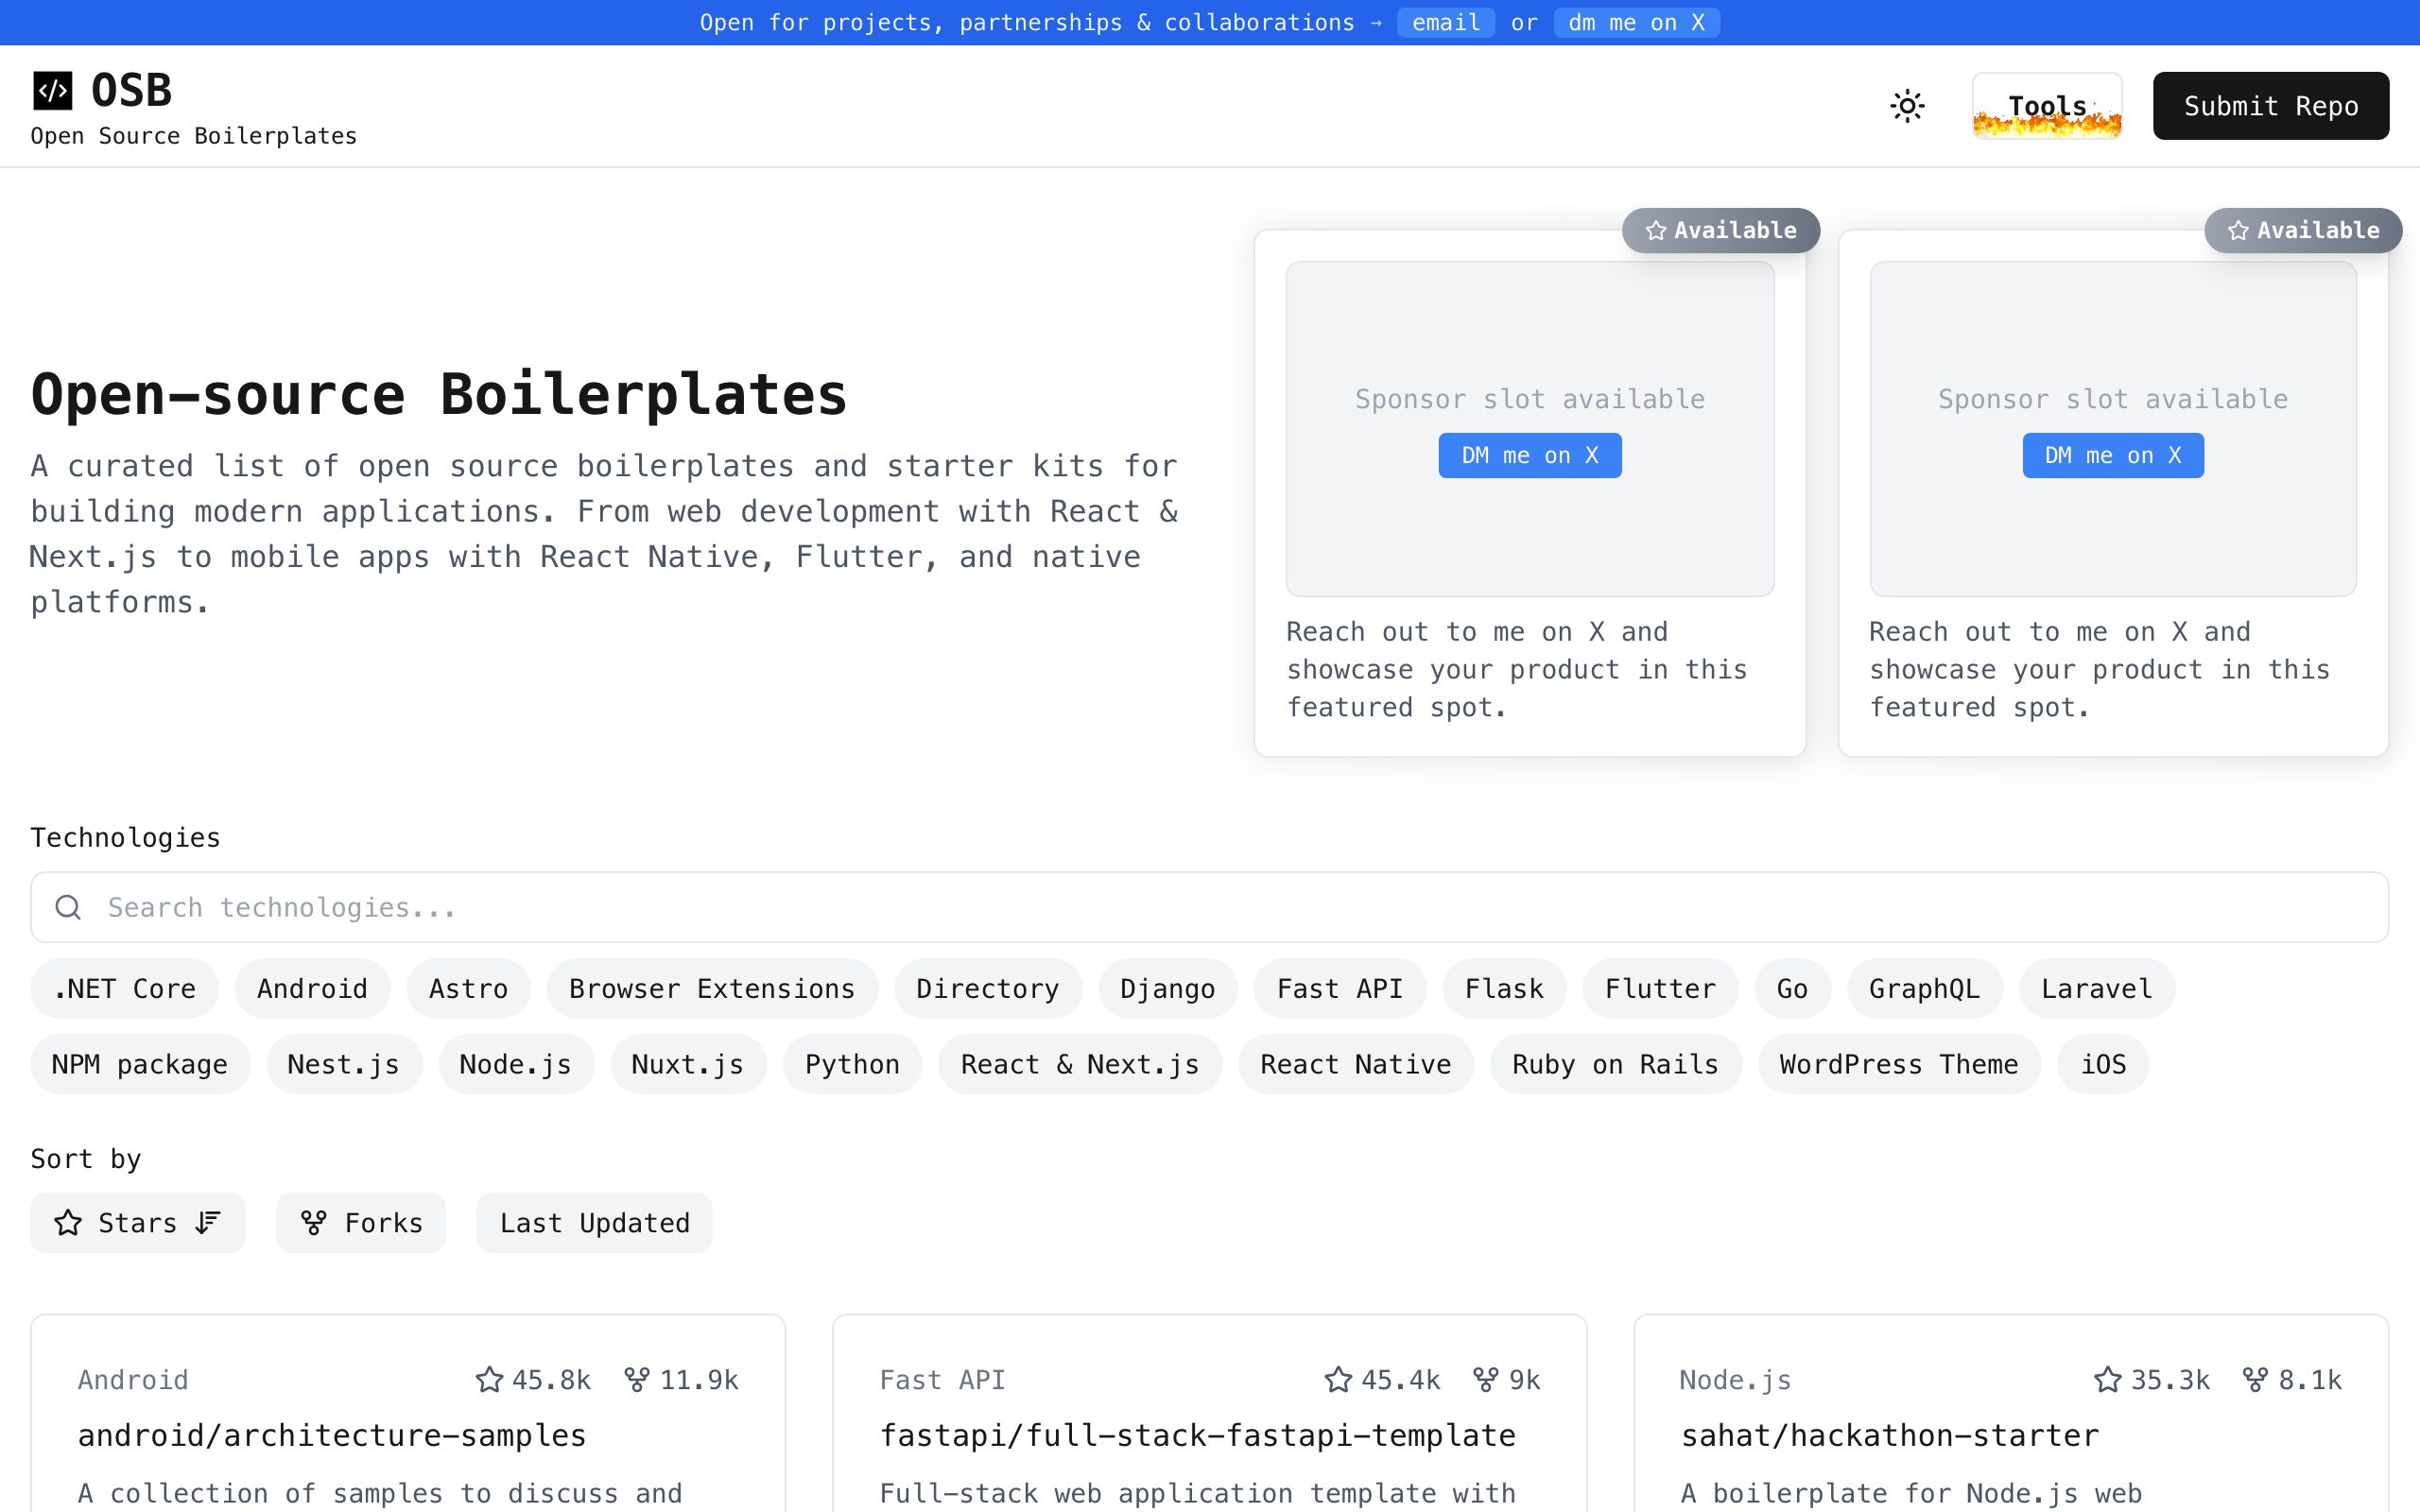Focus the Search technologies input field
The height and width of the screenshot is (1512, 2420).
click(x=1210, y=907)
